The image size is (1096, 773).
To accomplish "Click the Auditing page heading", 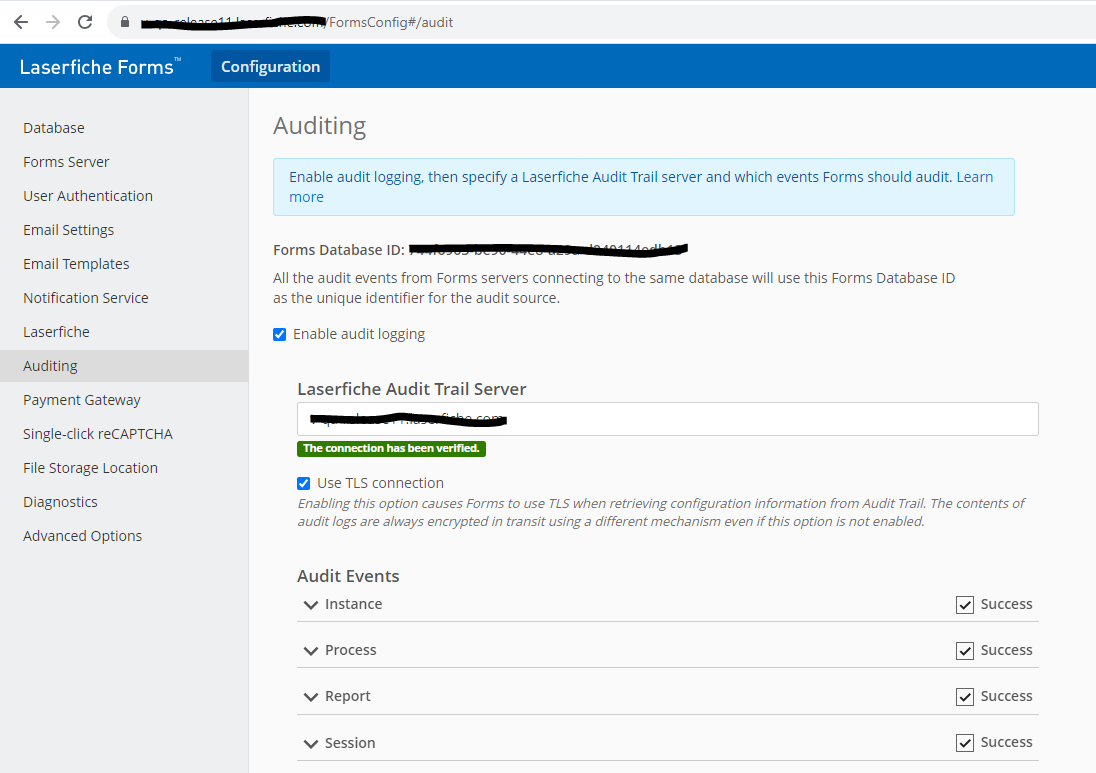I will pyautogui.click(x=319, y=127).
